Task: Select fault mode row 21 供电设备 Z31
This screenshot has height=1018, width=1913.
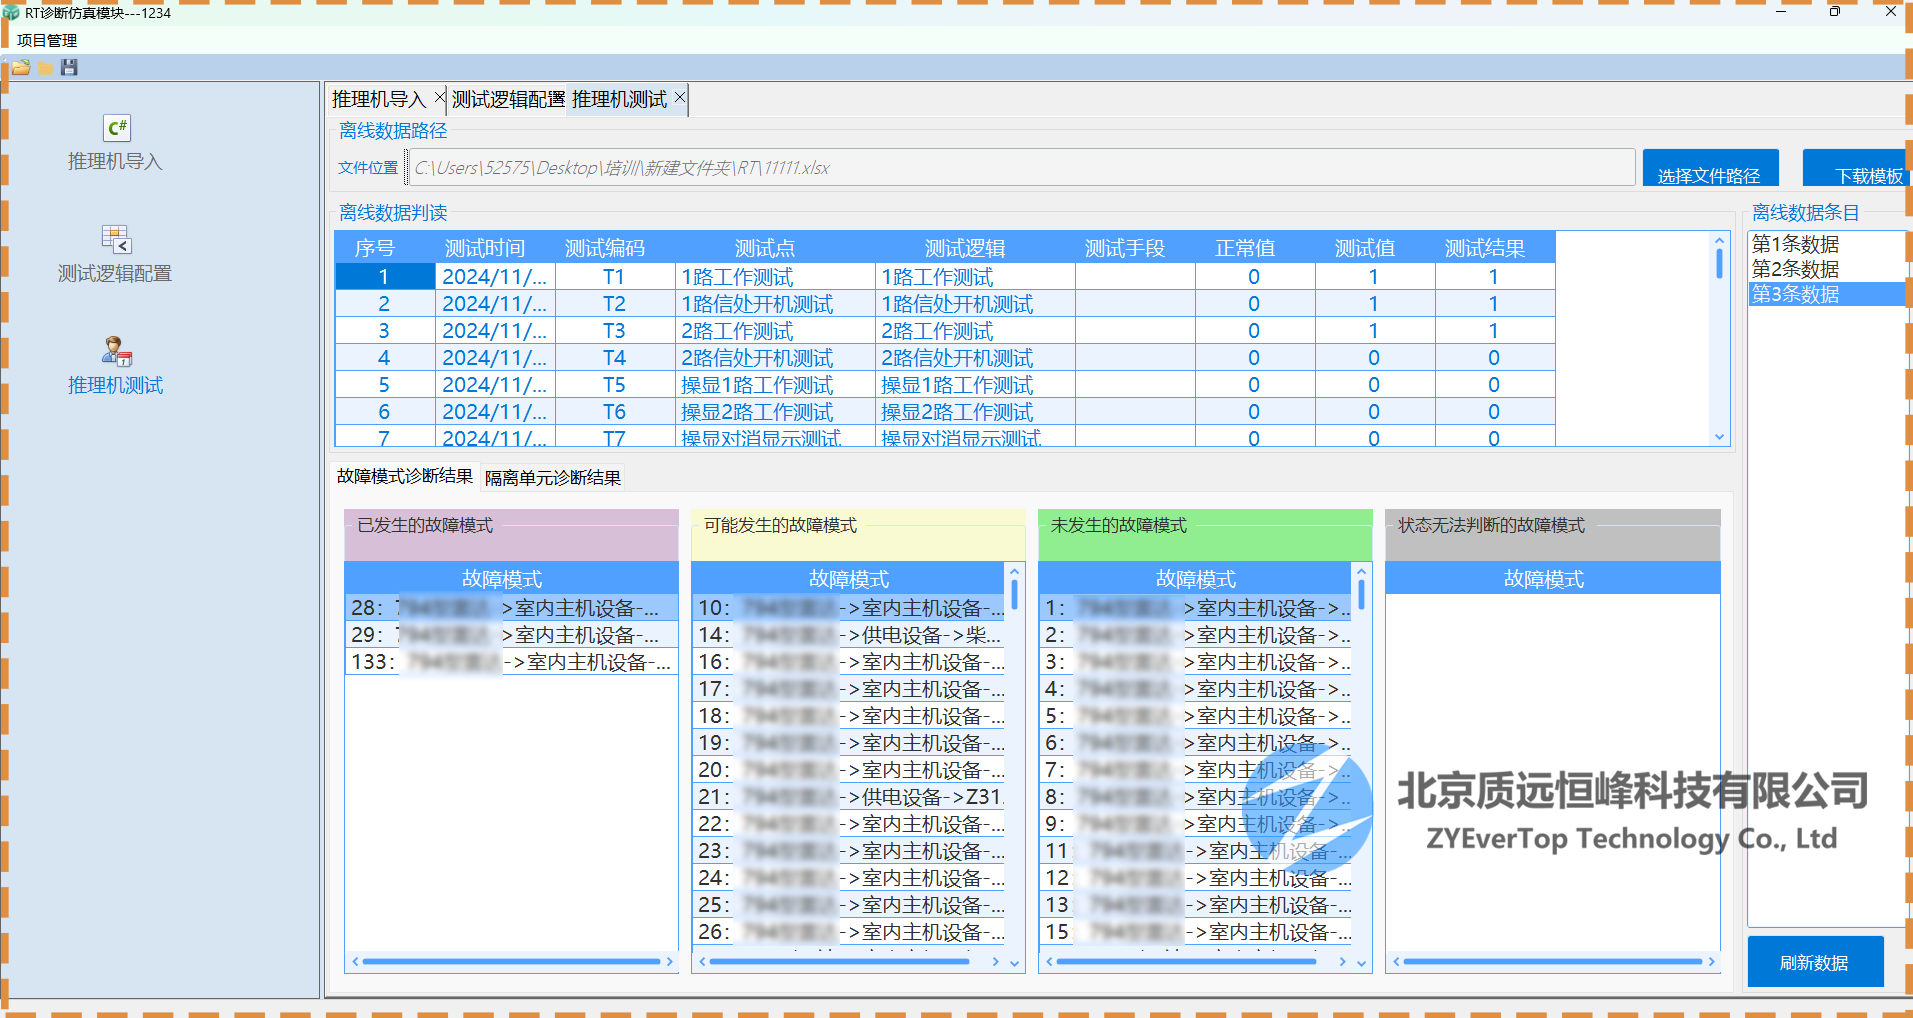Action: (x=849, y=797)
